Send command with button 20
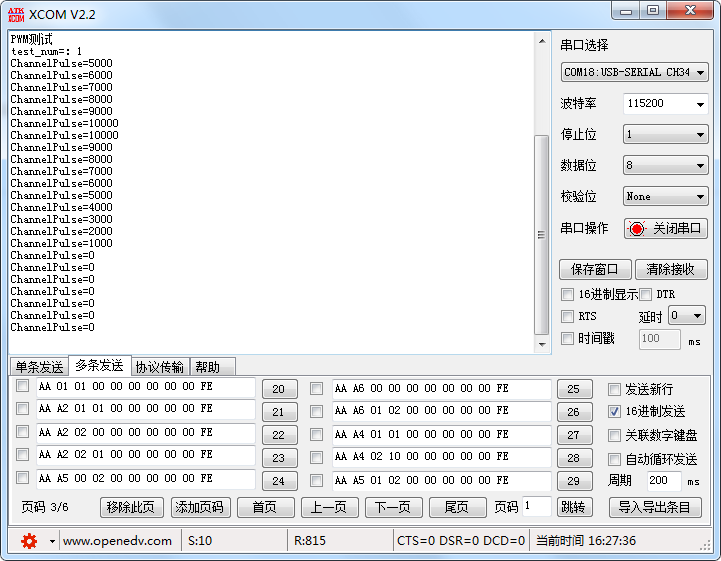The image size is (721, 561). tap(280, 389)
